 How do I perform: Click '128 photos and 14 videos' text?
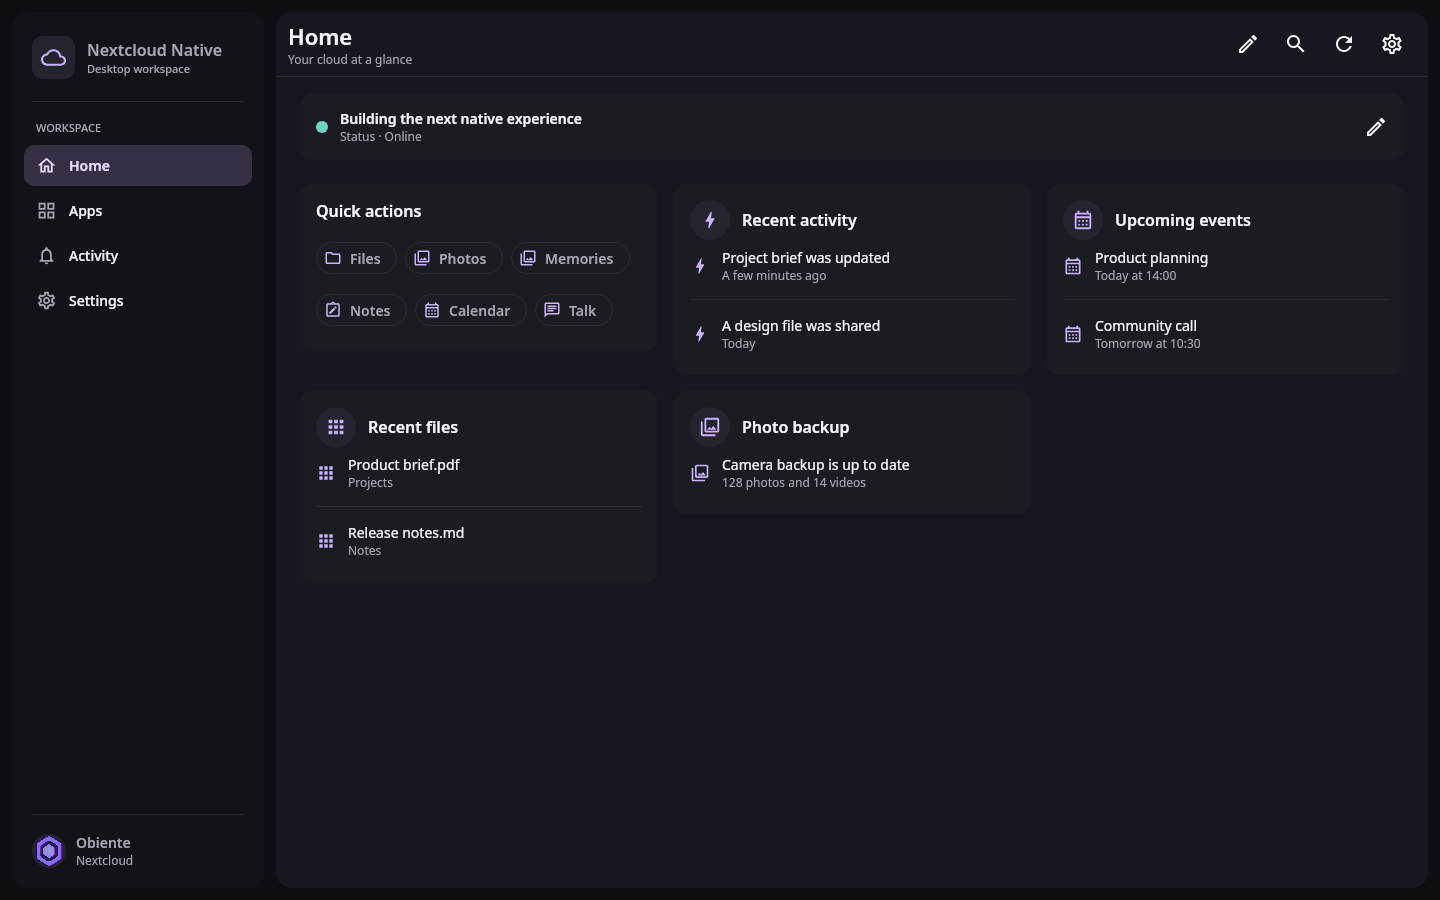tap(794, 483)
